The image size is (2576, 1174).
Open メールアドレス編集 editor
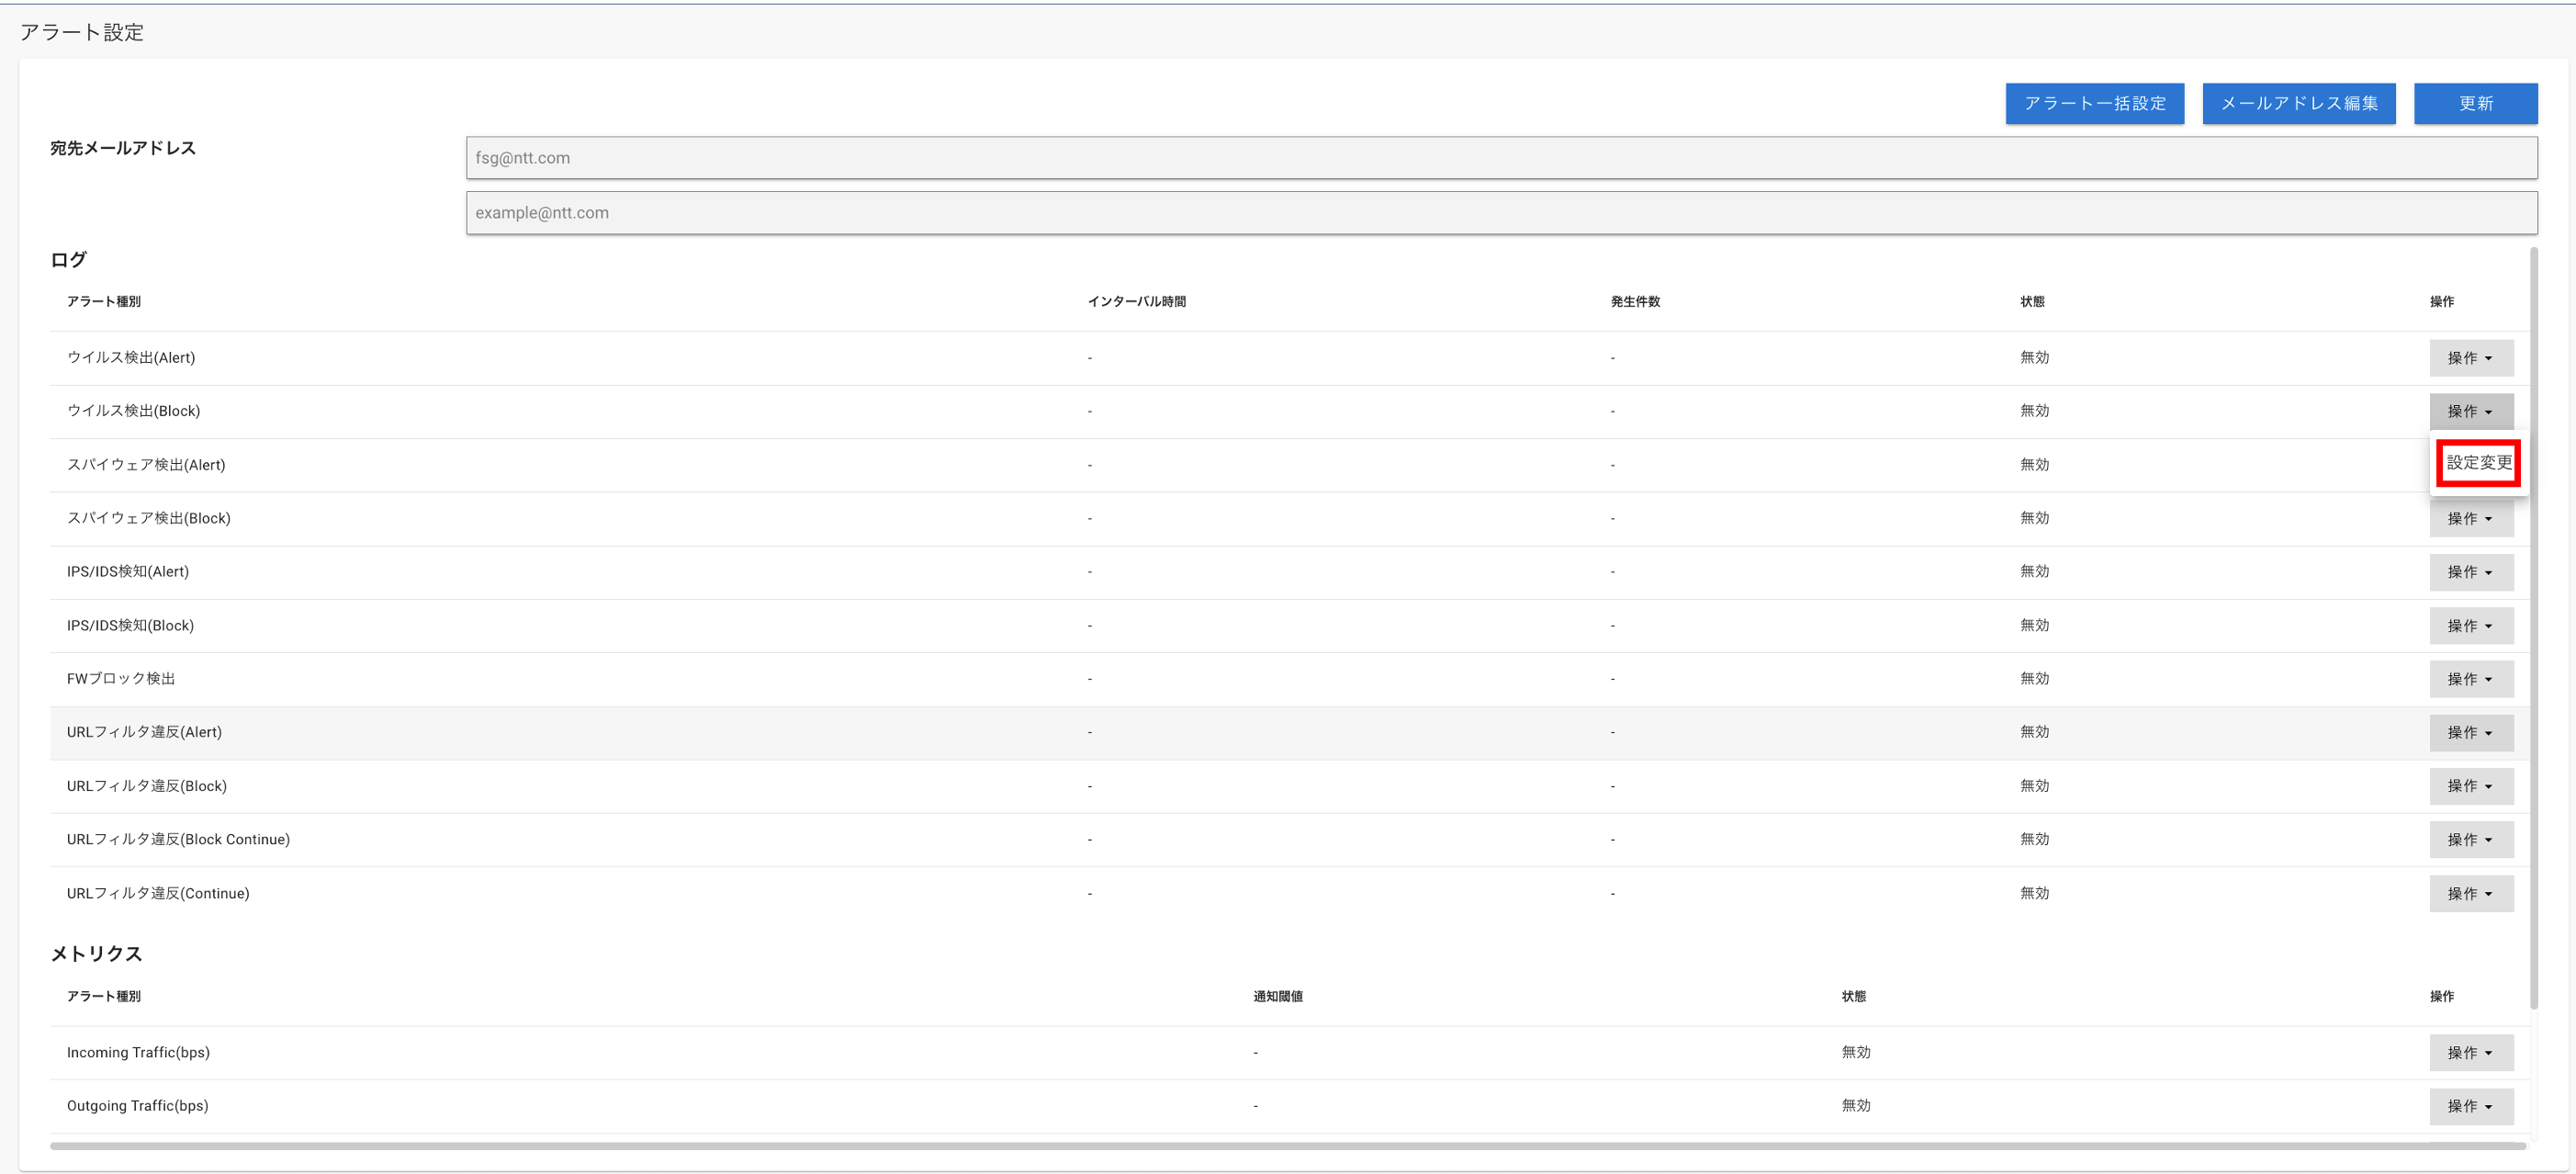pyautogui.click(x=2298, y=103)
